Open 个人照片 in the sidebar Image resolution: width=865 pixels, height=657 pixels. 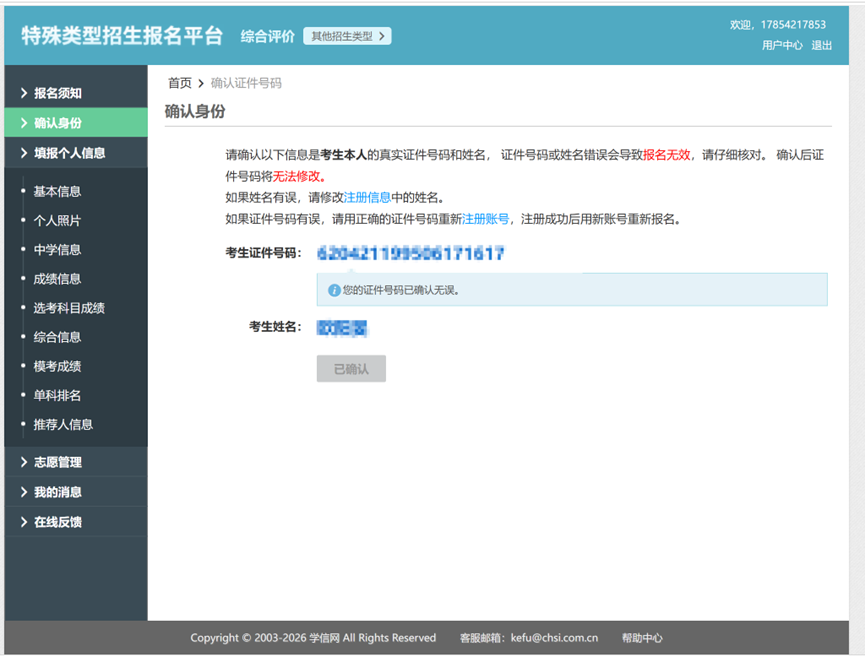57,221
